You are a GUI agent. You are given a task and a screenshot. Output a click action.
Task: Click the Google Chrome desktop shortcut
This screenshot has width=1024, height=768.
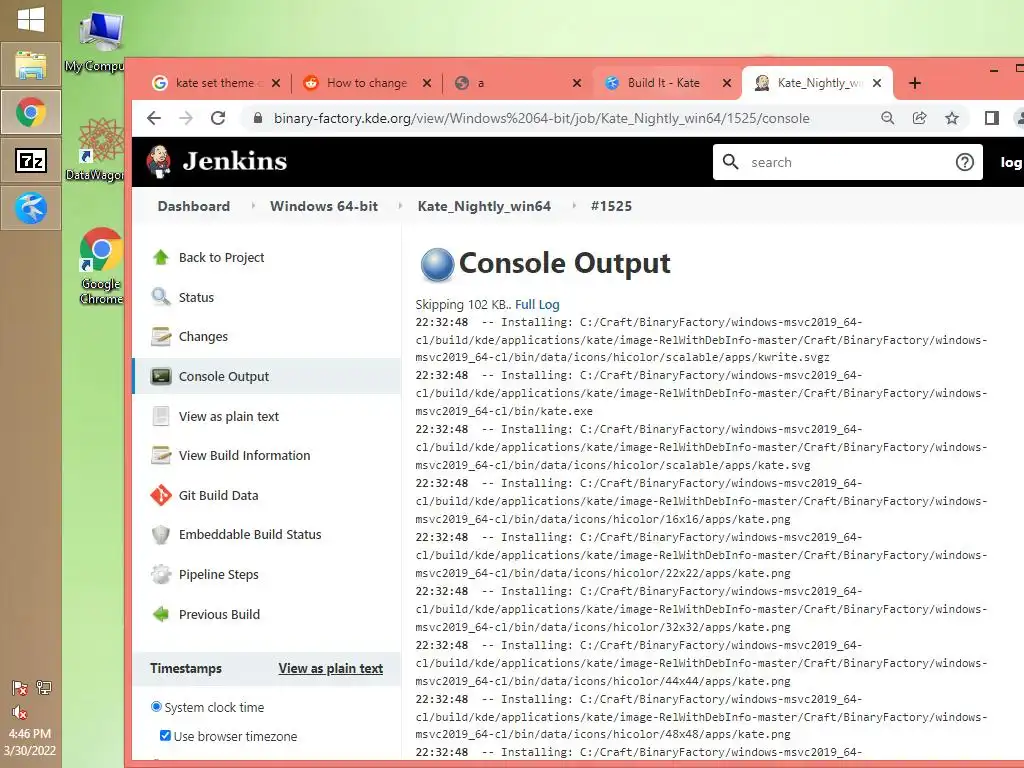click(x=101, y=266)
